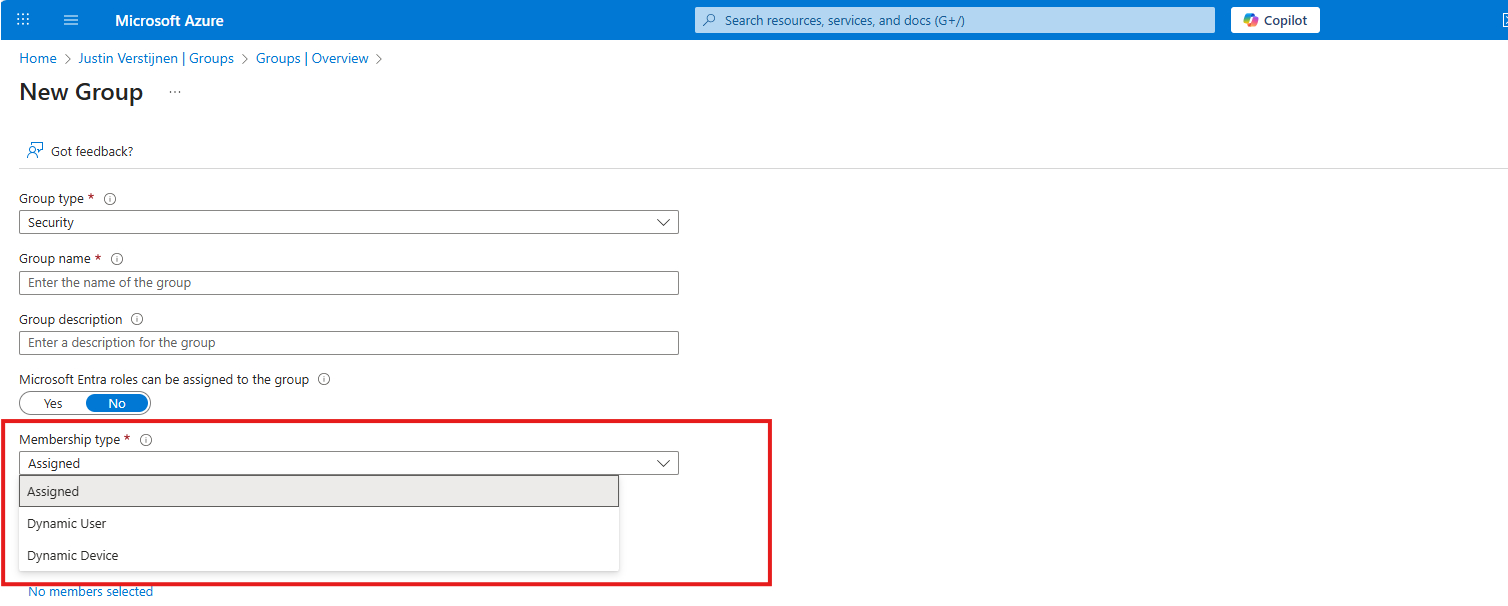Click the Copilot button

coord(1275,20)
